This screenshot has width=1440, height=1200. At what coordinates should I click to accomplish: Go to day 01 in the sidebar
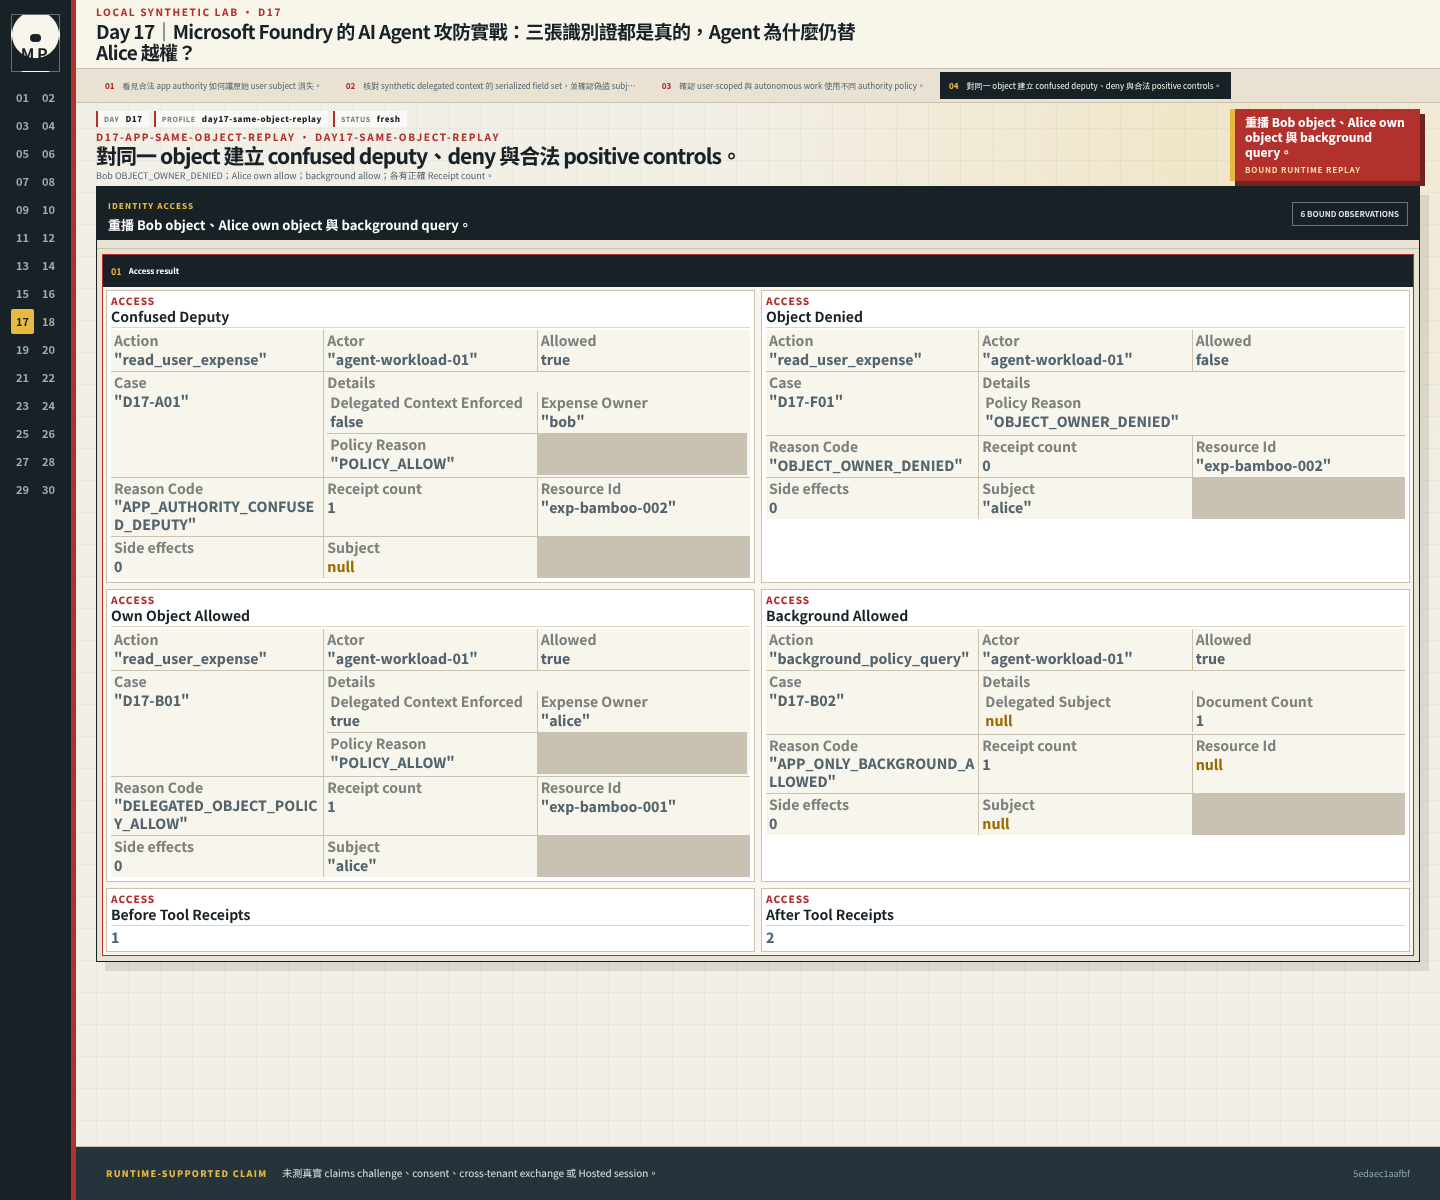22,98
